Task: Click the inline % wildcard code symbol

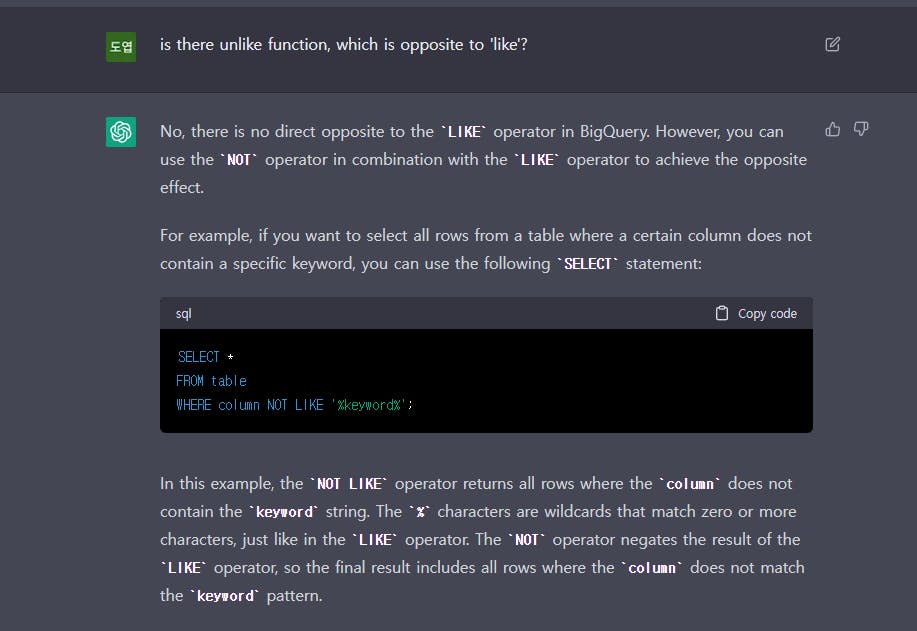Action: 421,512
